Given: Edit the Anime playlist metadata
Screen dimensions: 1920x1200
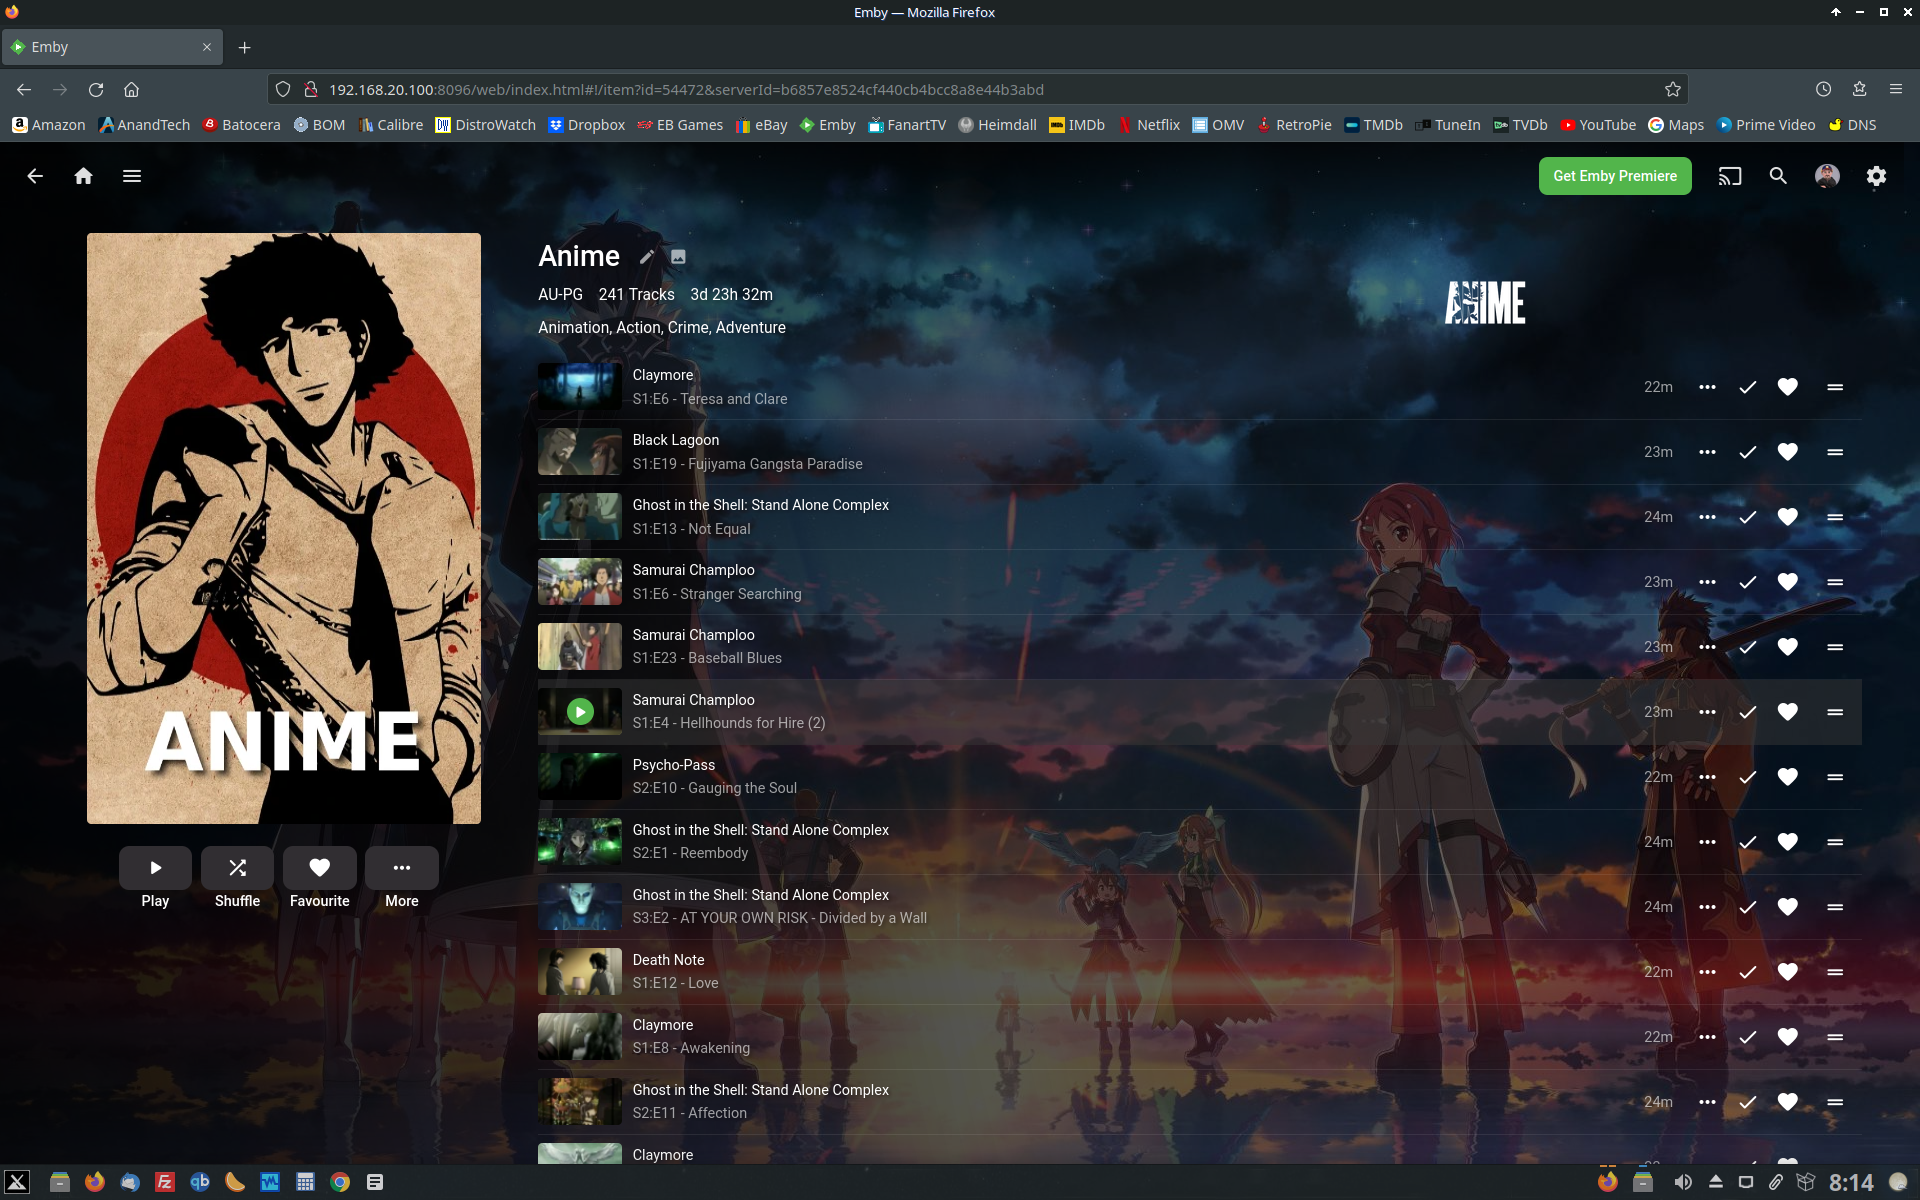Looking at the screenshot, I should [647, 257].
